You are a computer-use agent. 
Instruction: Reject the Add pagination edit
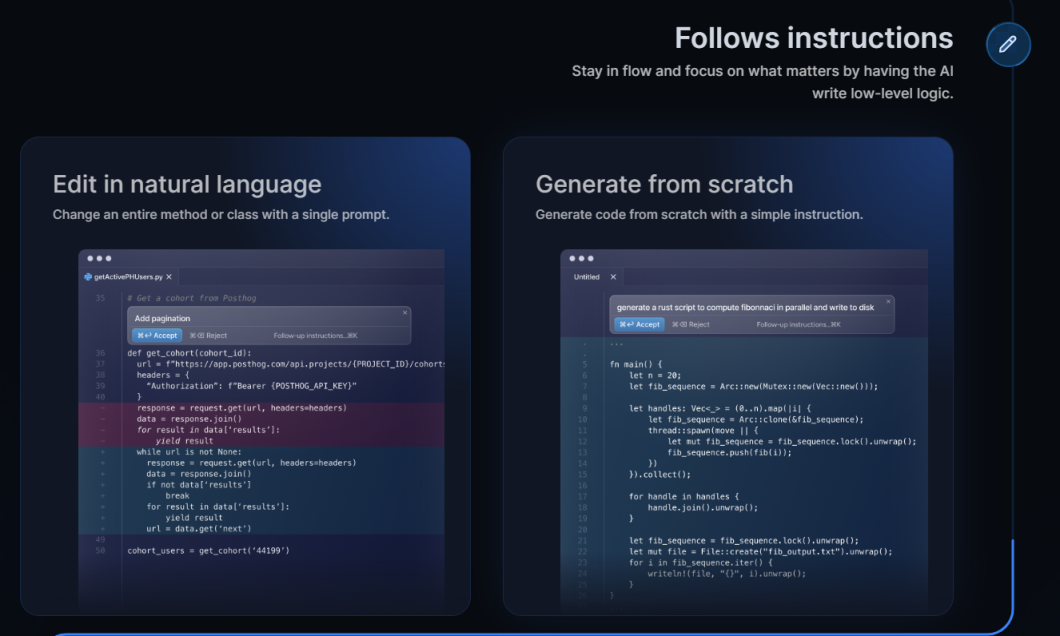(x=208, y=336)
